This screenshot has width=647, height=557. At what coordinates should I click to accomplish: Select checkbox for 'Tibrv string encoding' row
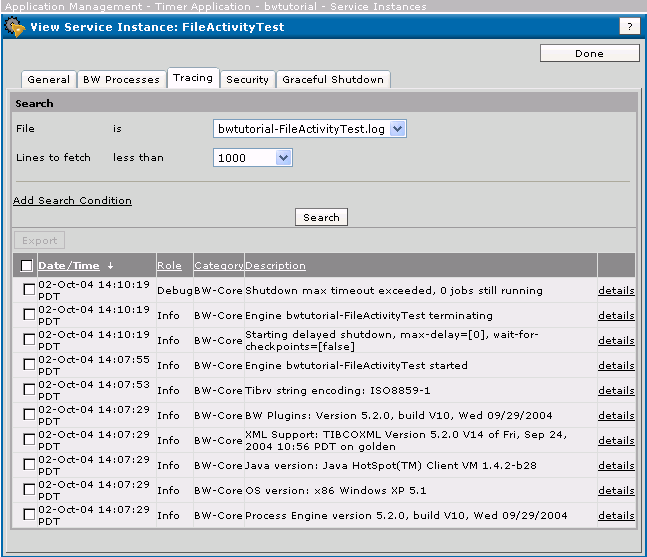click(28, 390)
